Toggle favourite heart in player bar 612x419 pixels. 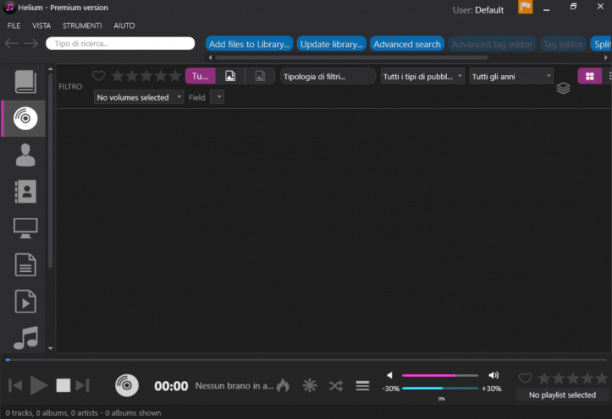[x=525, y=378]
